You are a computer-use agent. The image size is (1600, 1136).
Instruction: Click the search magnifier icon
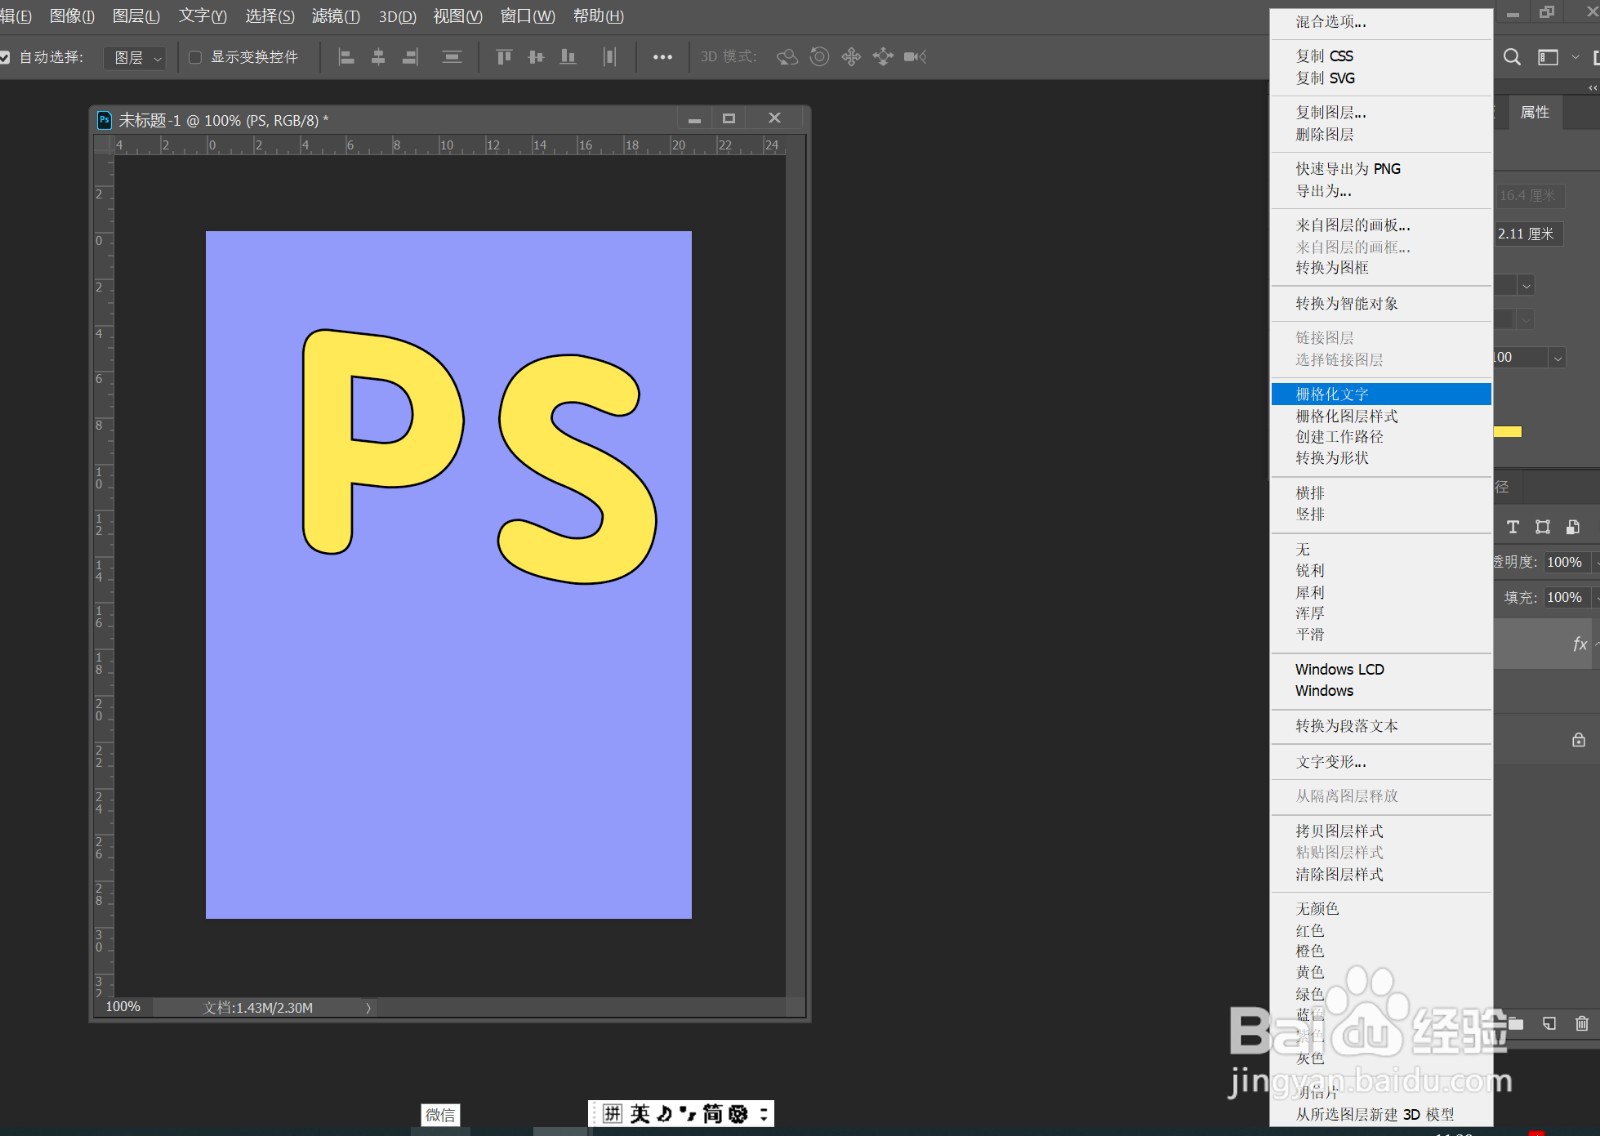point(1512,57)
